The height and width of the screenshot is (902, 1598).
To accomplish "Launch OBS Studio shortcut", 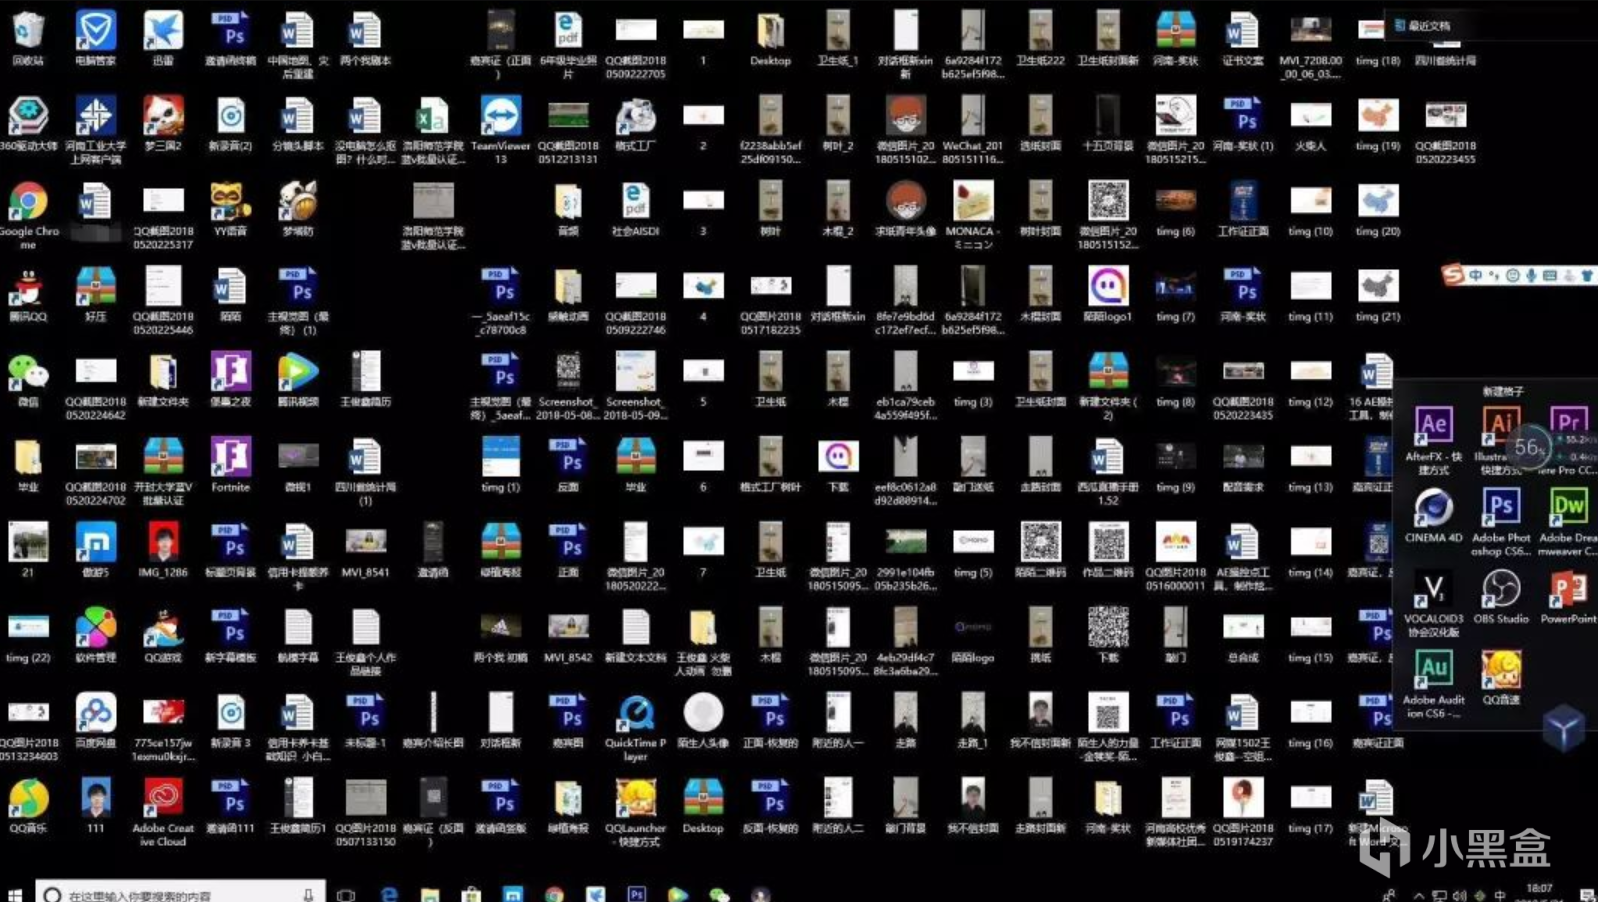I will tap(1500, 596).
